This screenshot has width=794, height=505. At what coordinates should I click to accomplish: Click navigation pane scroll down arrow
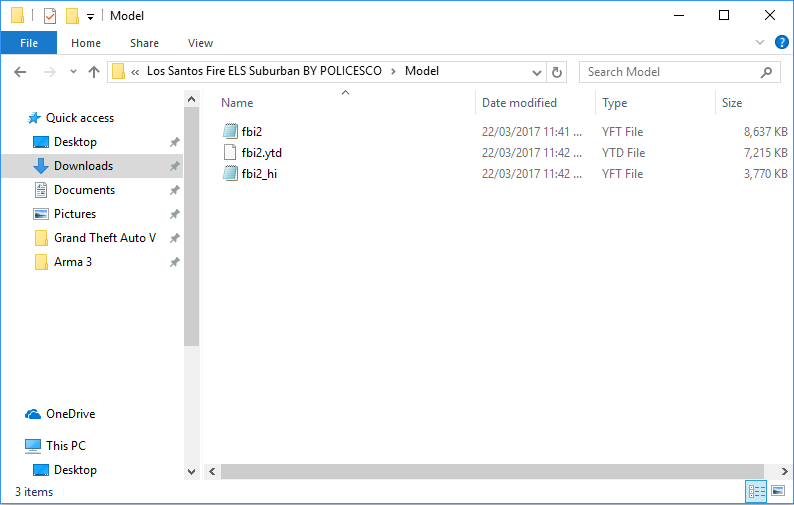[x=191, y=472]
